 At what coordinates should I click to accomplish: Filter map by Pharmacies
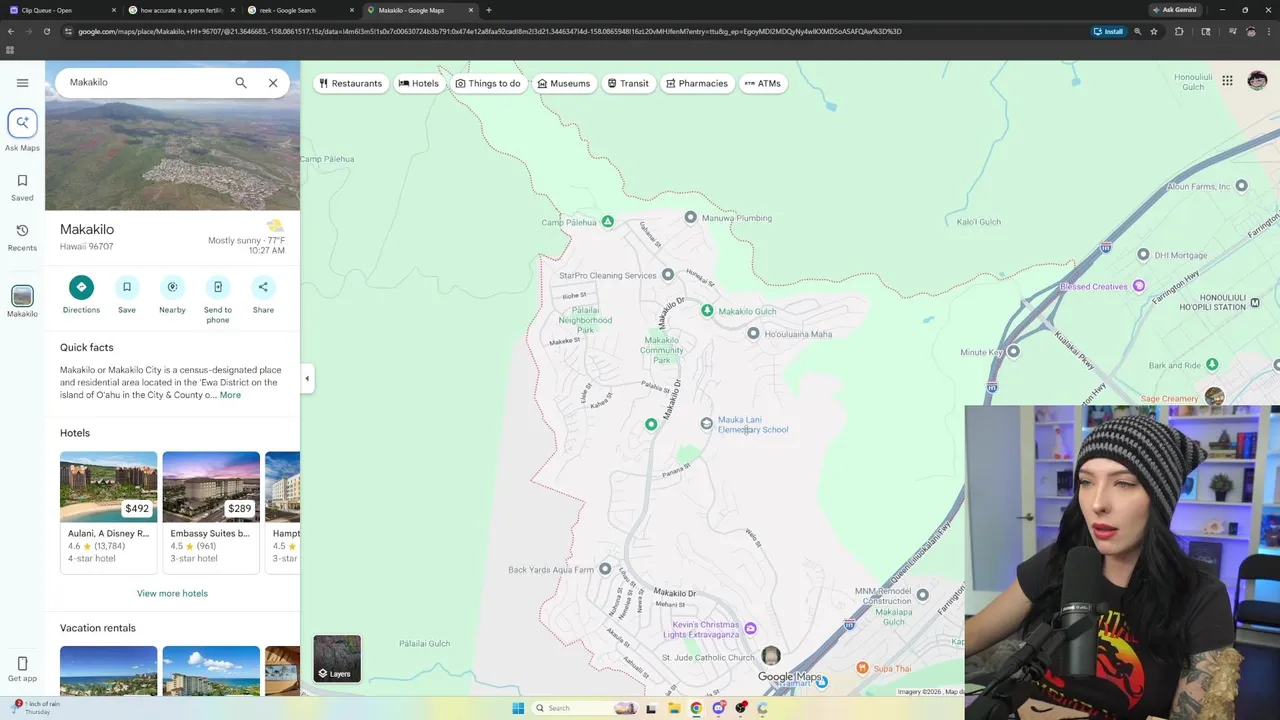[x=697, y=83]
